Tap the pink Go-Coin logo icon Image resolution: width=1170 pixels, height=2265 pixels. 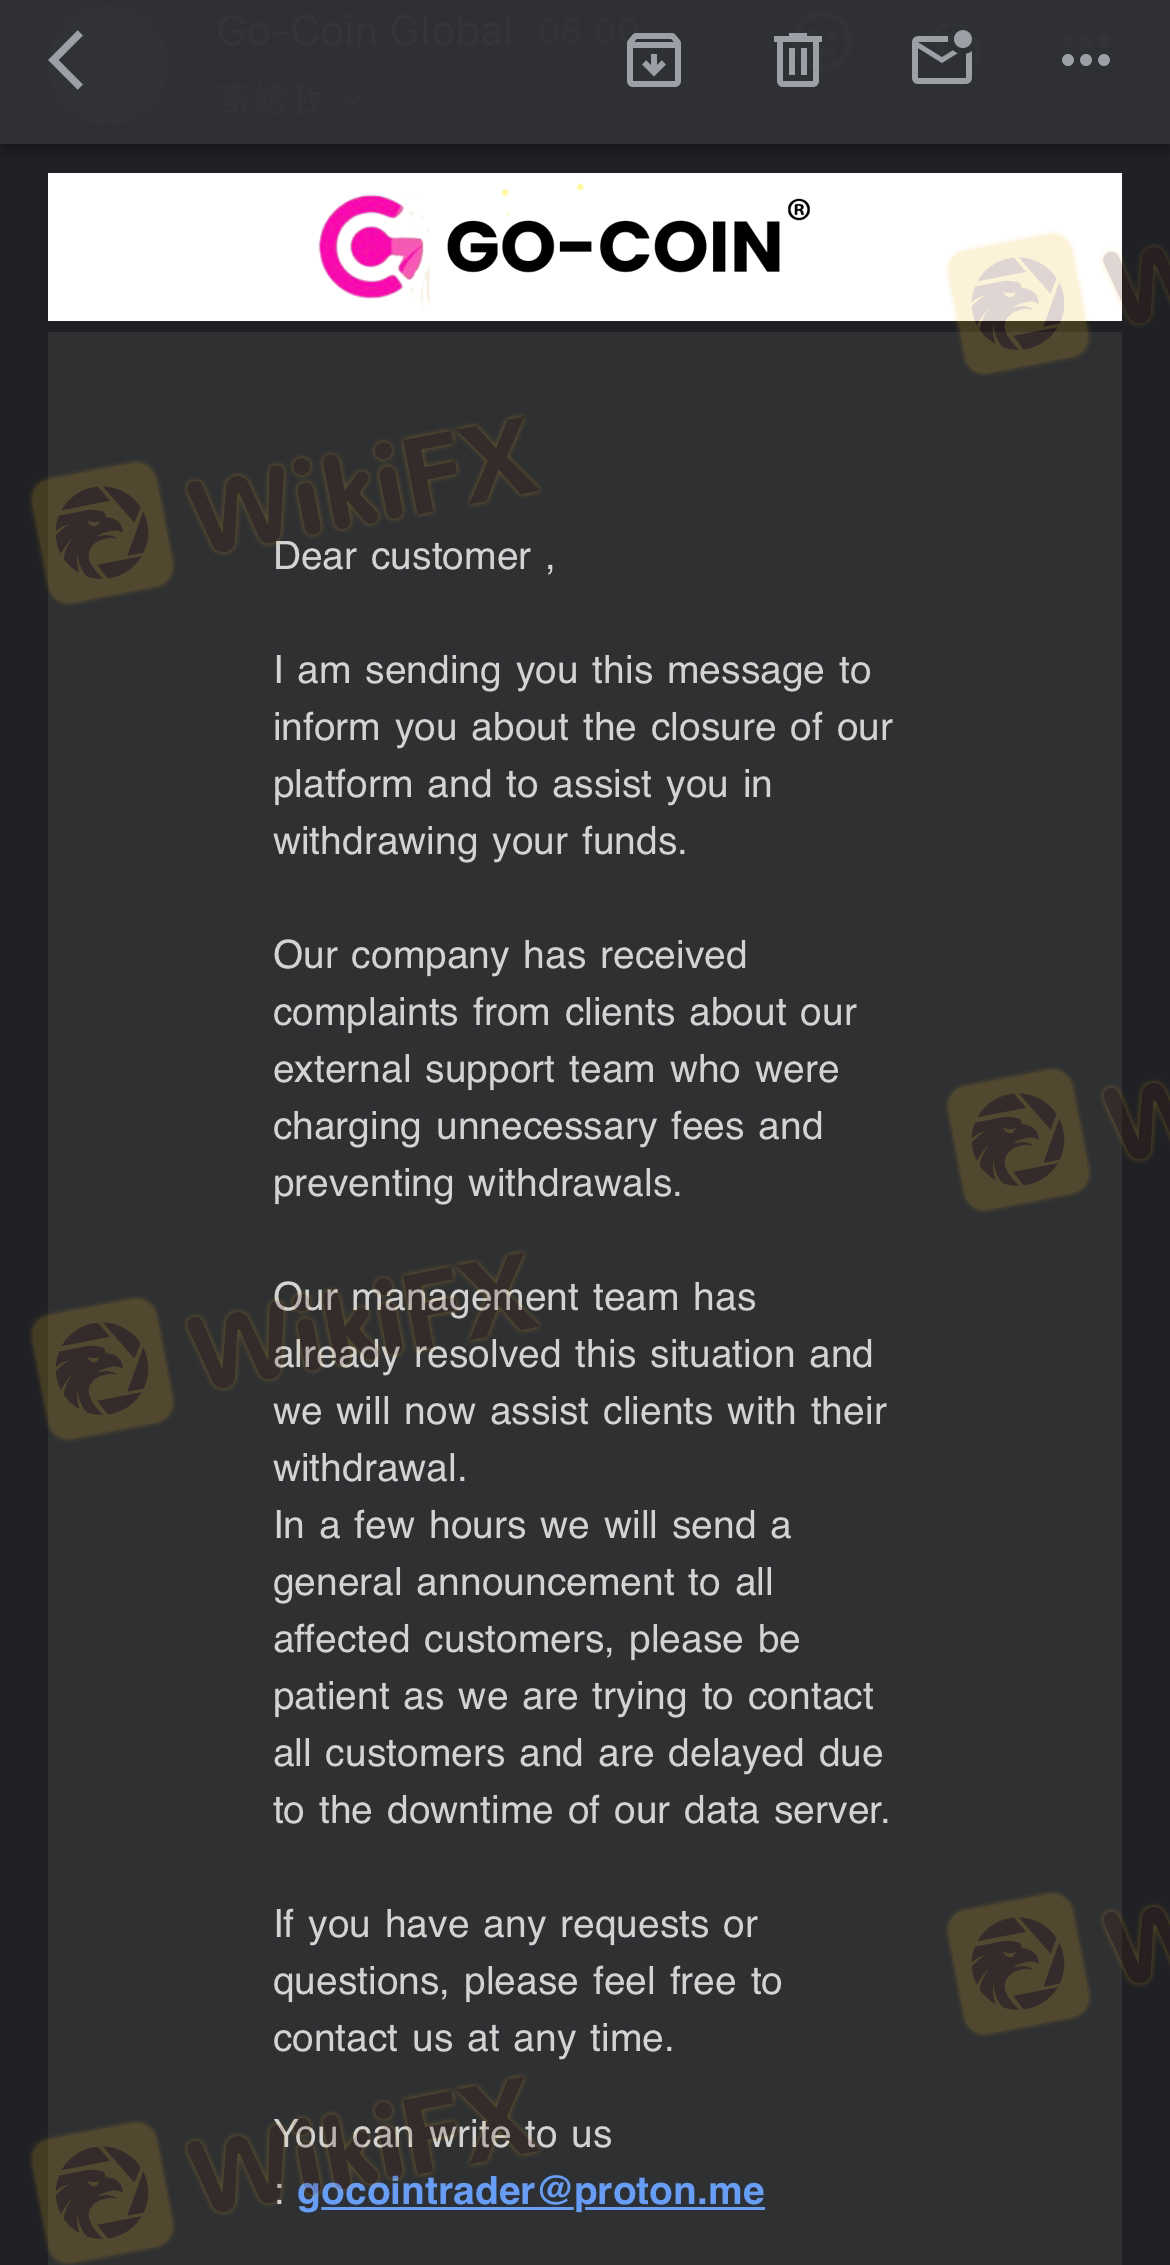point(370,247)
